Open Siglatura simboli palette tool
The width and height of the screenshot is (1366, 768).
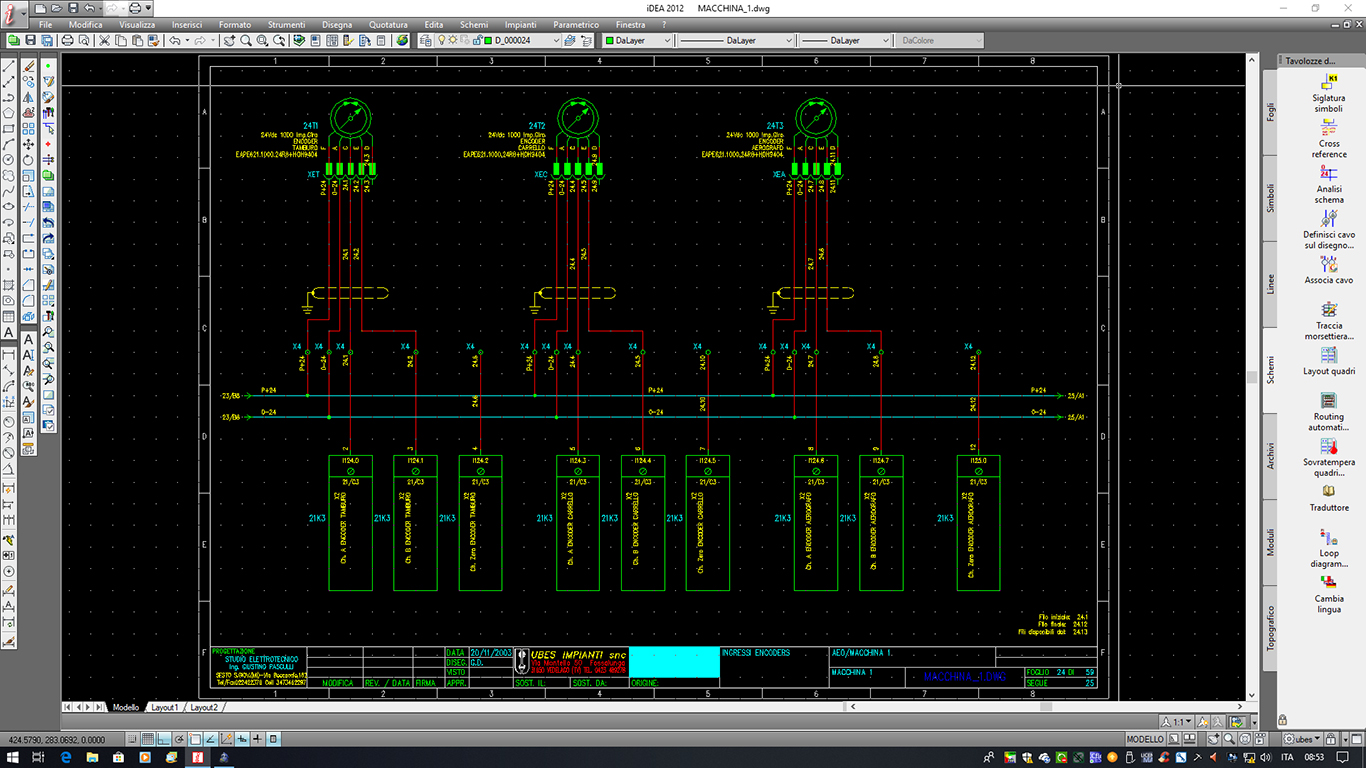1329,93
